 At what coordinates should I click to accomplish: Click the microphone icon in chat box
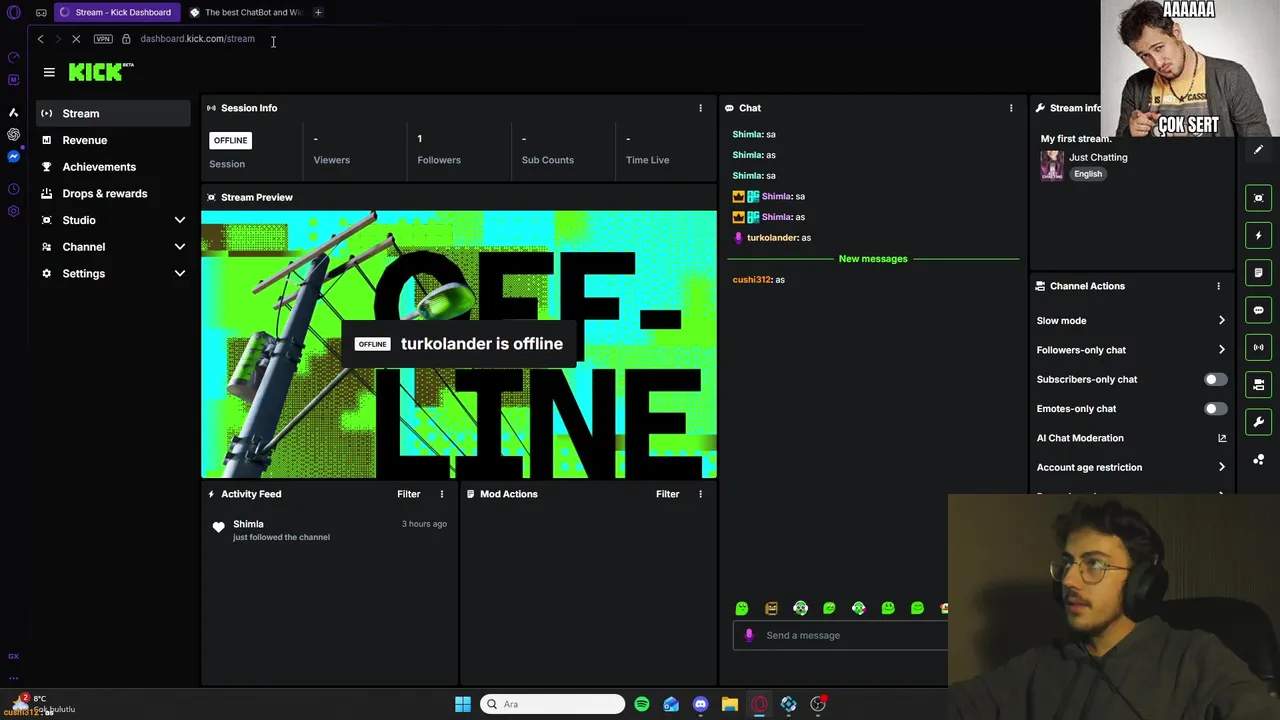pos(749,635)
